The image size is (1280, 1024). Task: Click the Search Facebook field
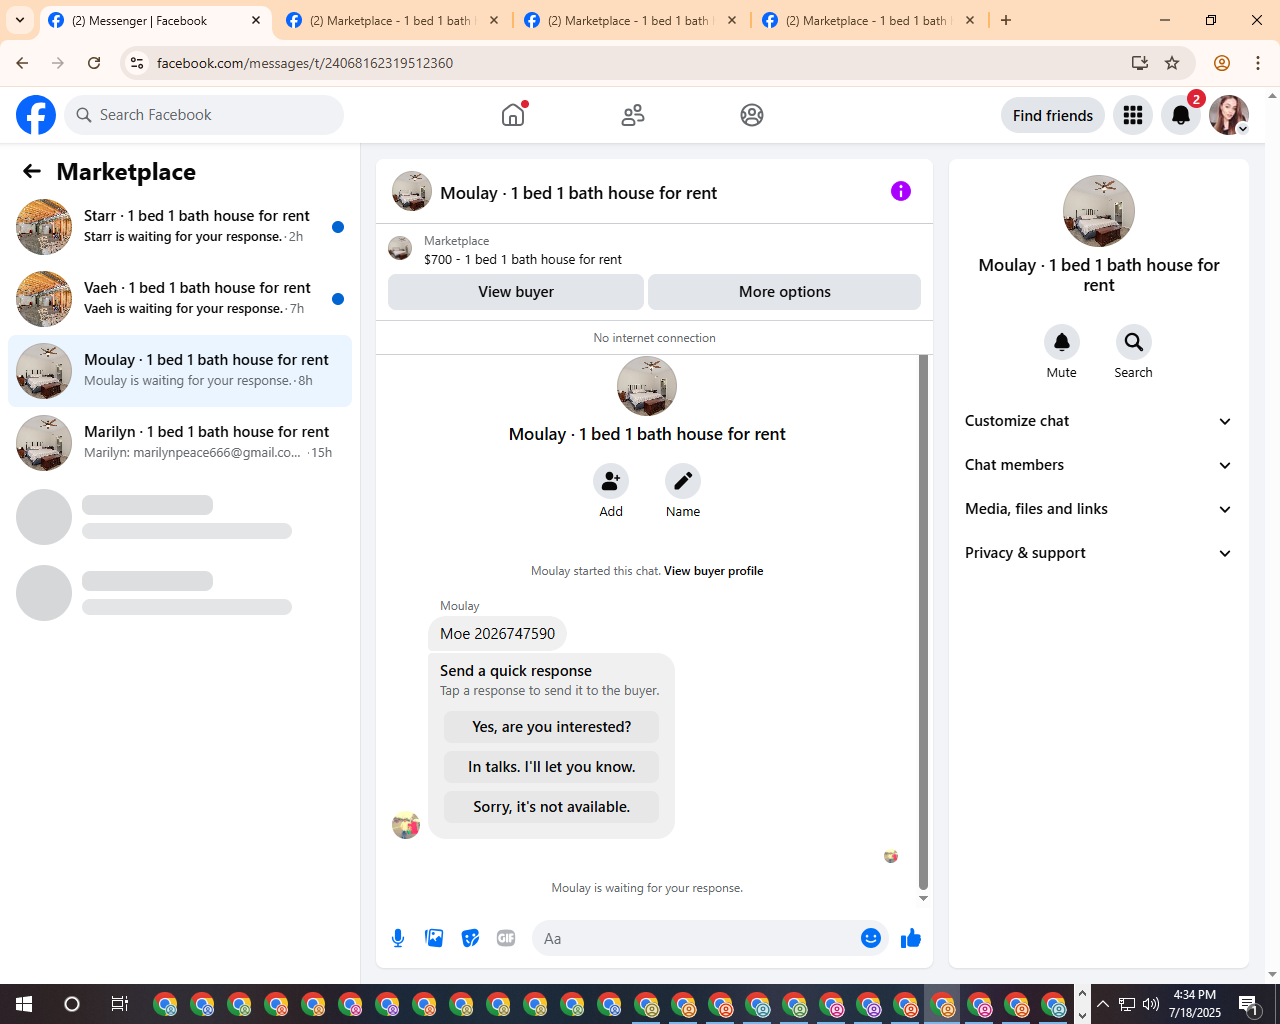204,115
